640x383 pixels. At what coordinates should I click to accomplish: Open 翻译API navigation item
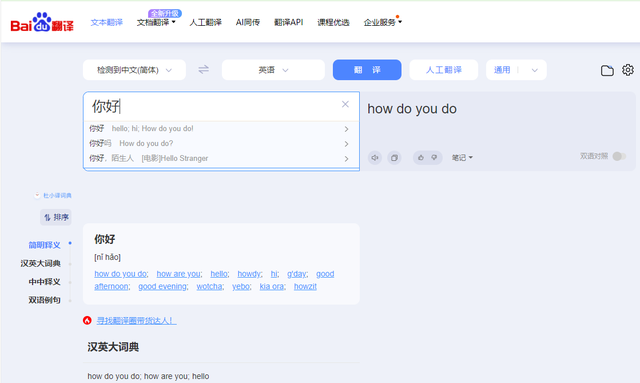[289, 22]
